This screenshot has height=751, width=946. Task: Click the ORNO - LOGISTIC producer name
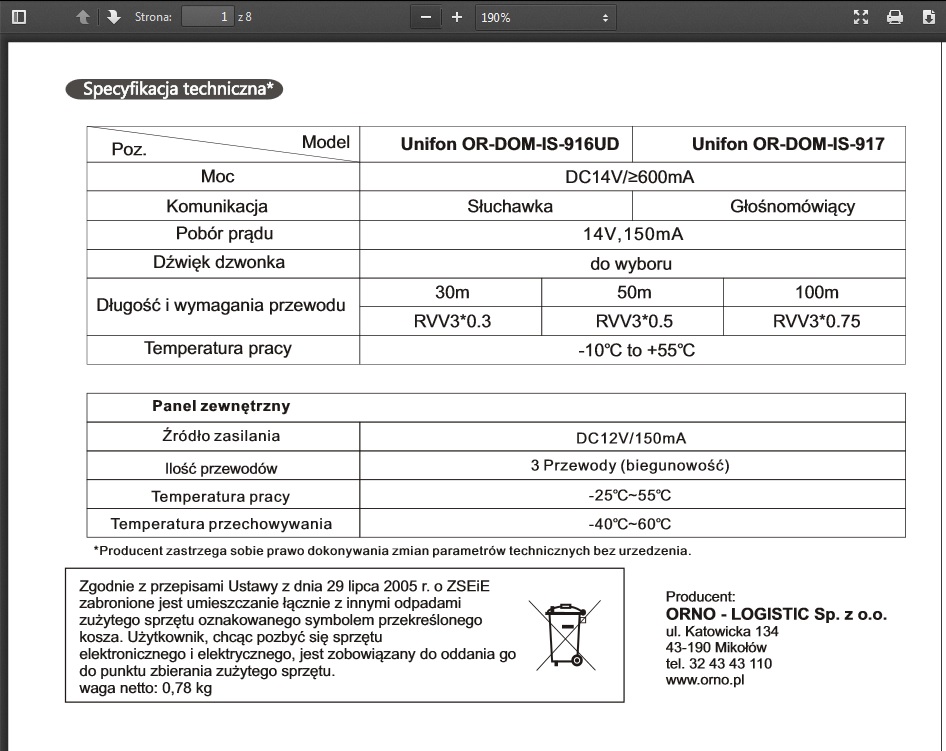coord(776,615)
